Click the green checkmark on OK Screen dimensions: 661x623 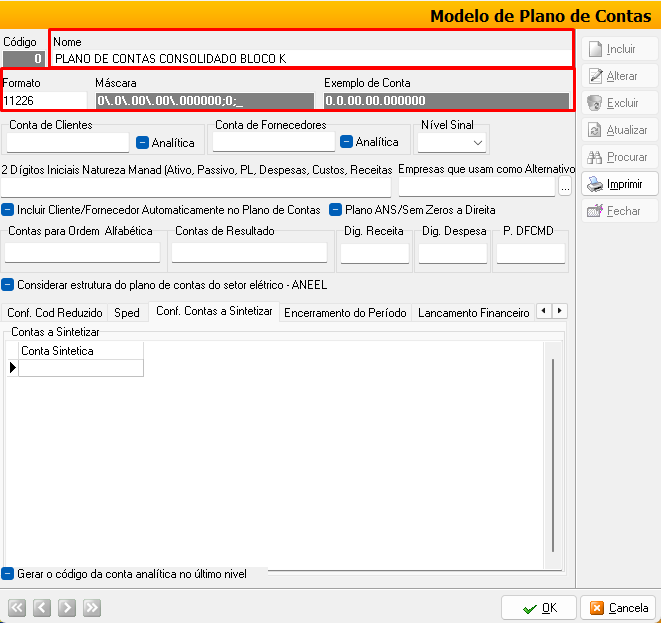pos(529,609)
